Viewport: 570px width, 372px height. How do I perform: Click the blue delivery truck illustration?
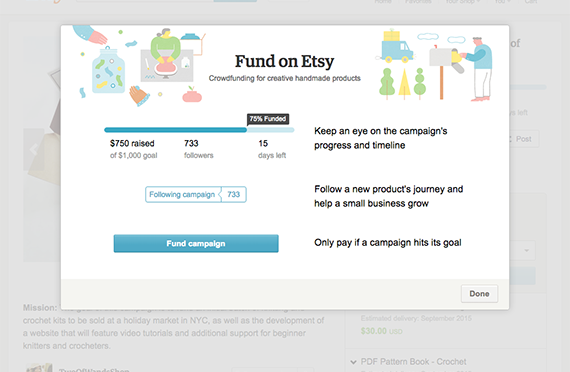(x=396, y=48)
